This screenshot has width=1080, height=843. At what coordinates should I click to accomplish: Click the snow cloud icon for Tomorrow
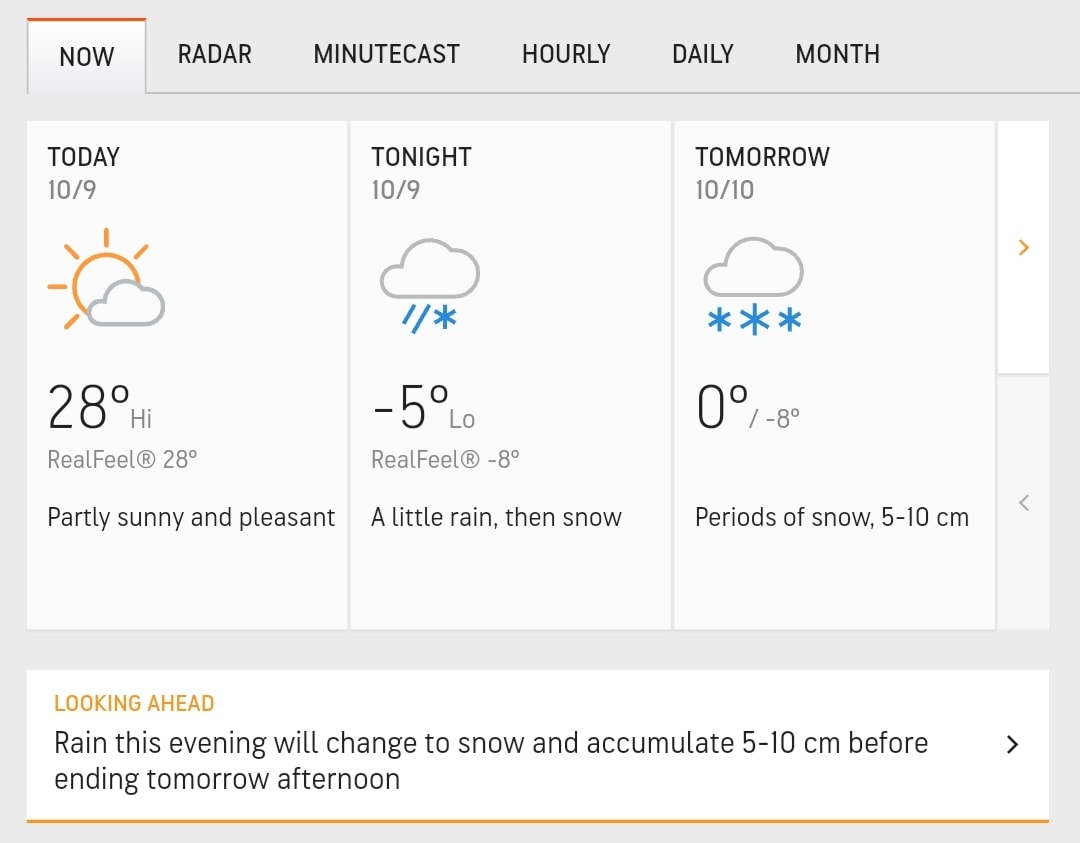tap(754, 286)
